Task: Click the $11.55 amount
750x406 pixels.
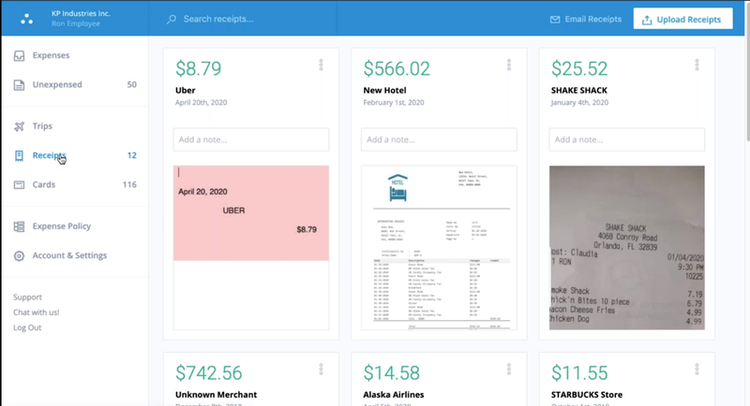Action: (579, 373)
